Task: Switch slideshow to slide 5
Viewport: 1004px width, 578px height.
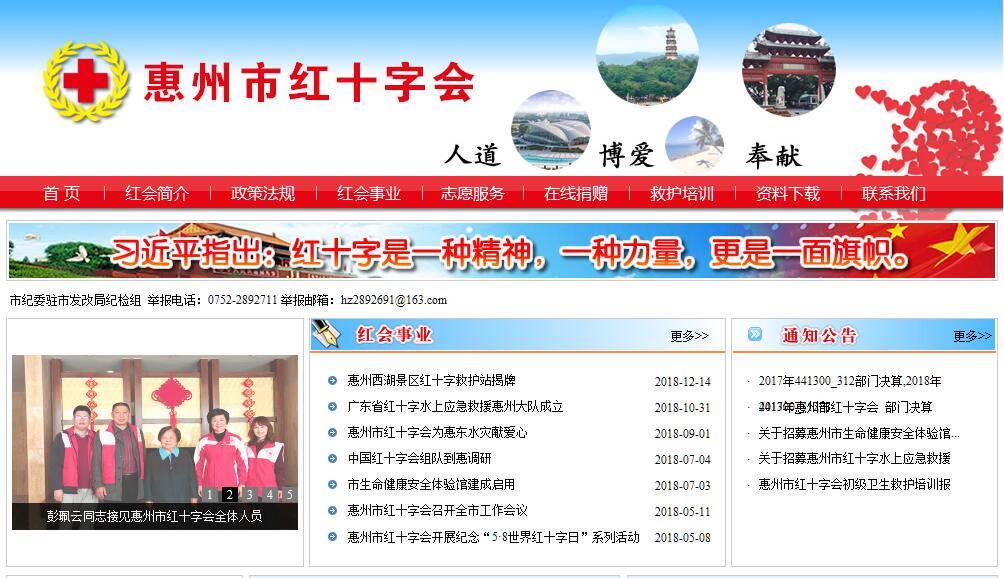Action: point(289,494)
